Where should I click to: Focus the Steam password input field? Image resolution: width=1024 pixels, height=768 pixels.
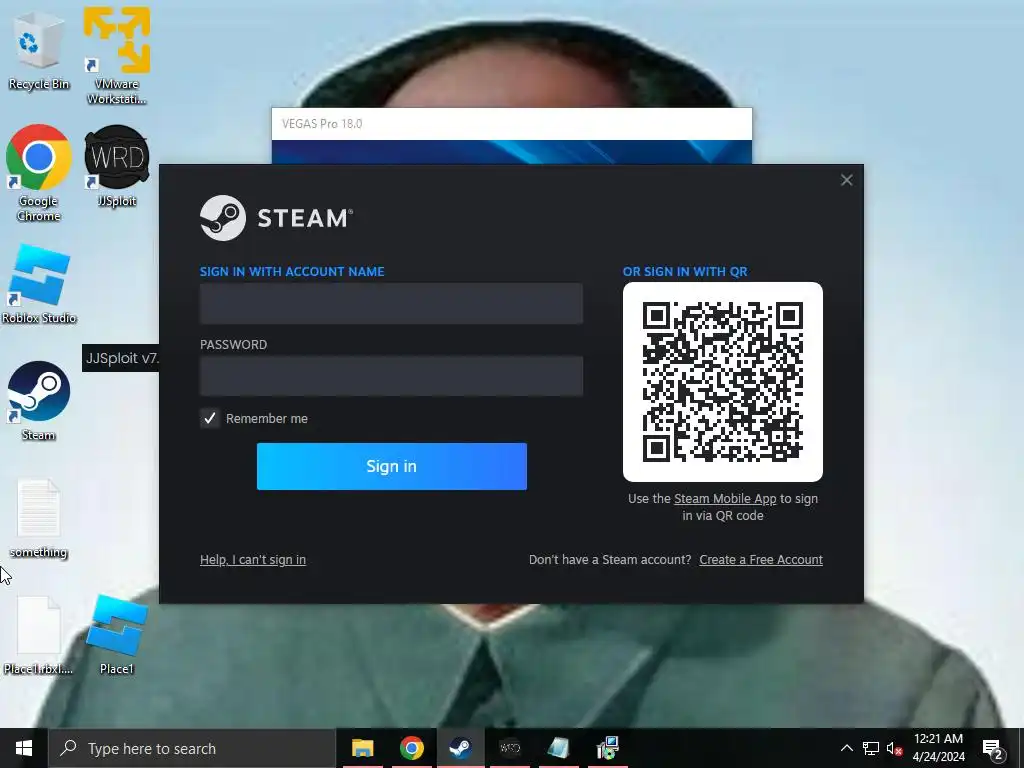click(391, 376)
